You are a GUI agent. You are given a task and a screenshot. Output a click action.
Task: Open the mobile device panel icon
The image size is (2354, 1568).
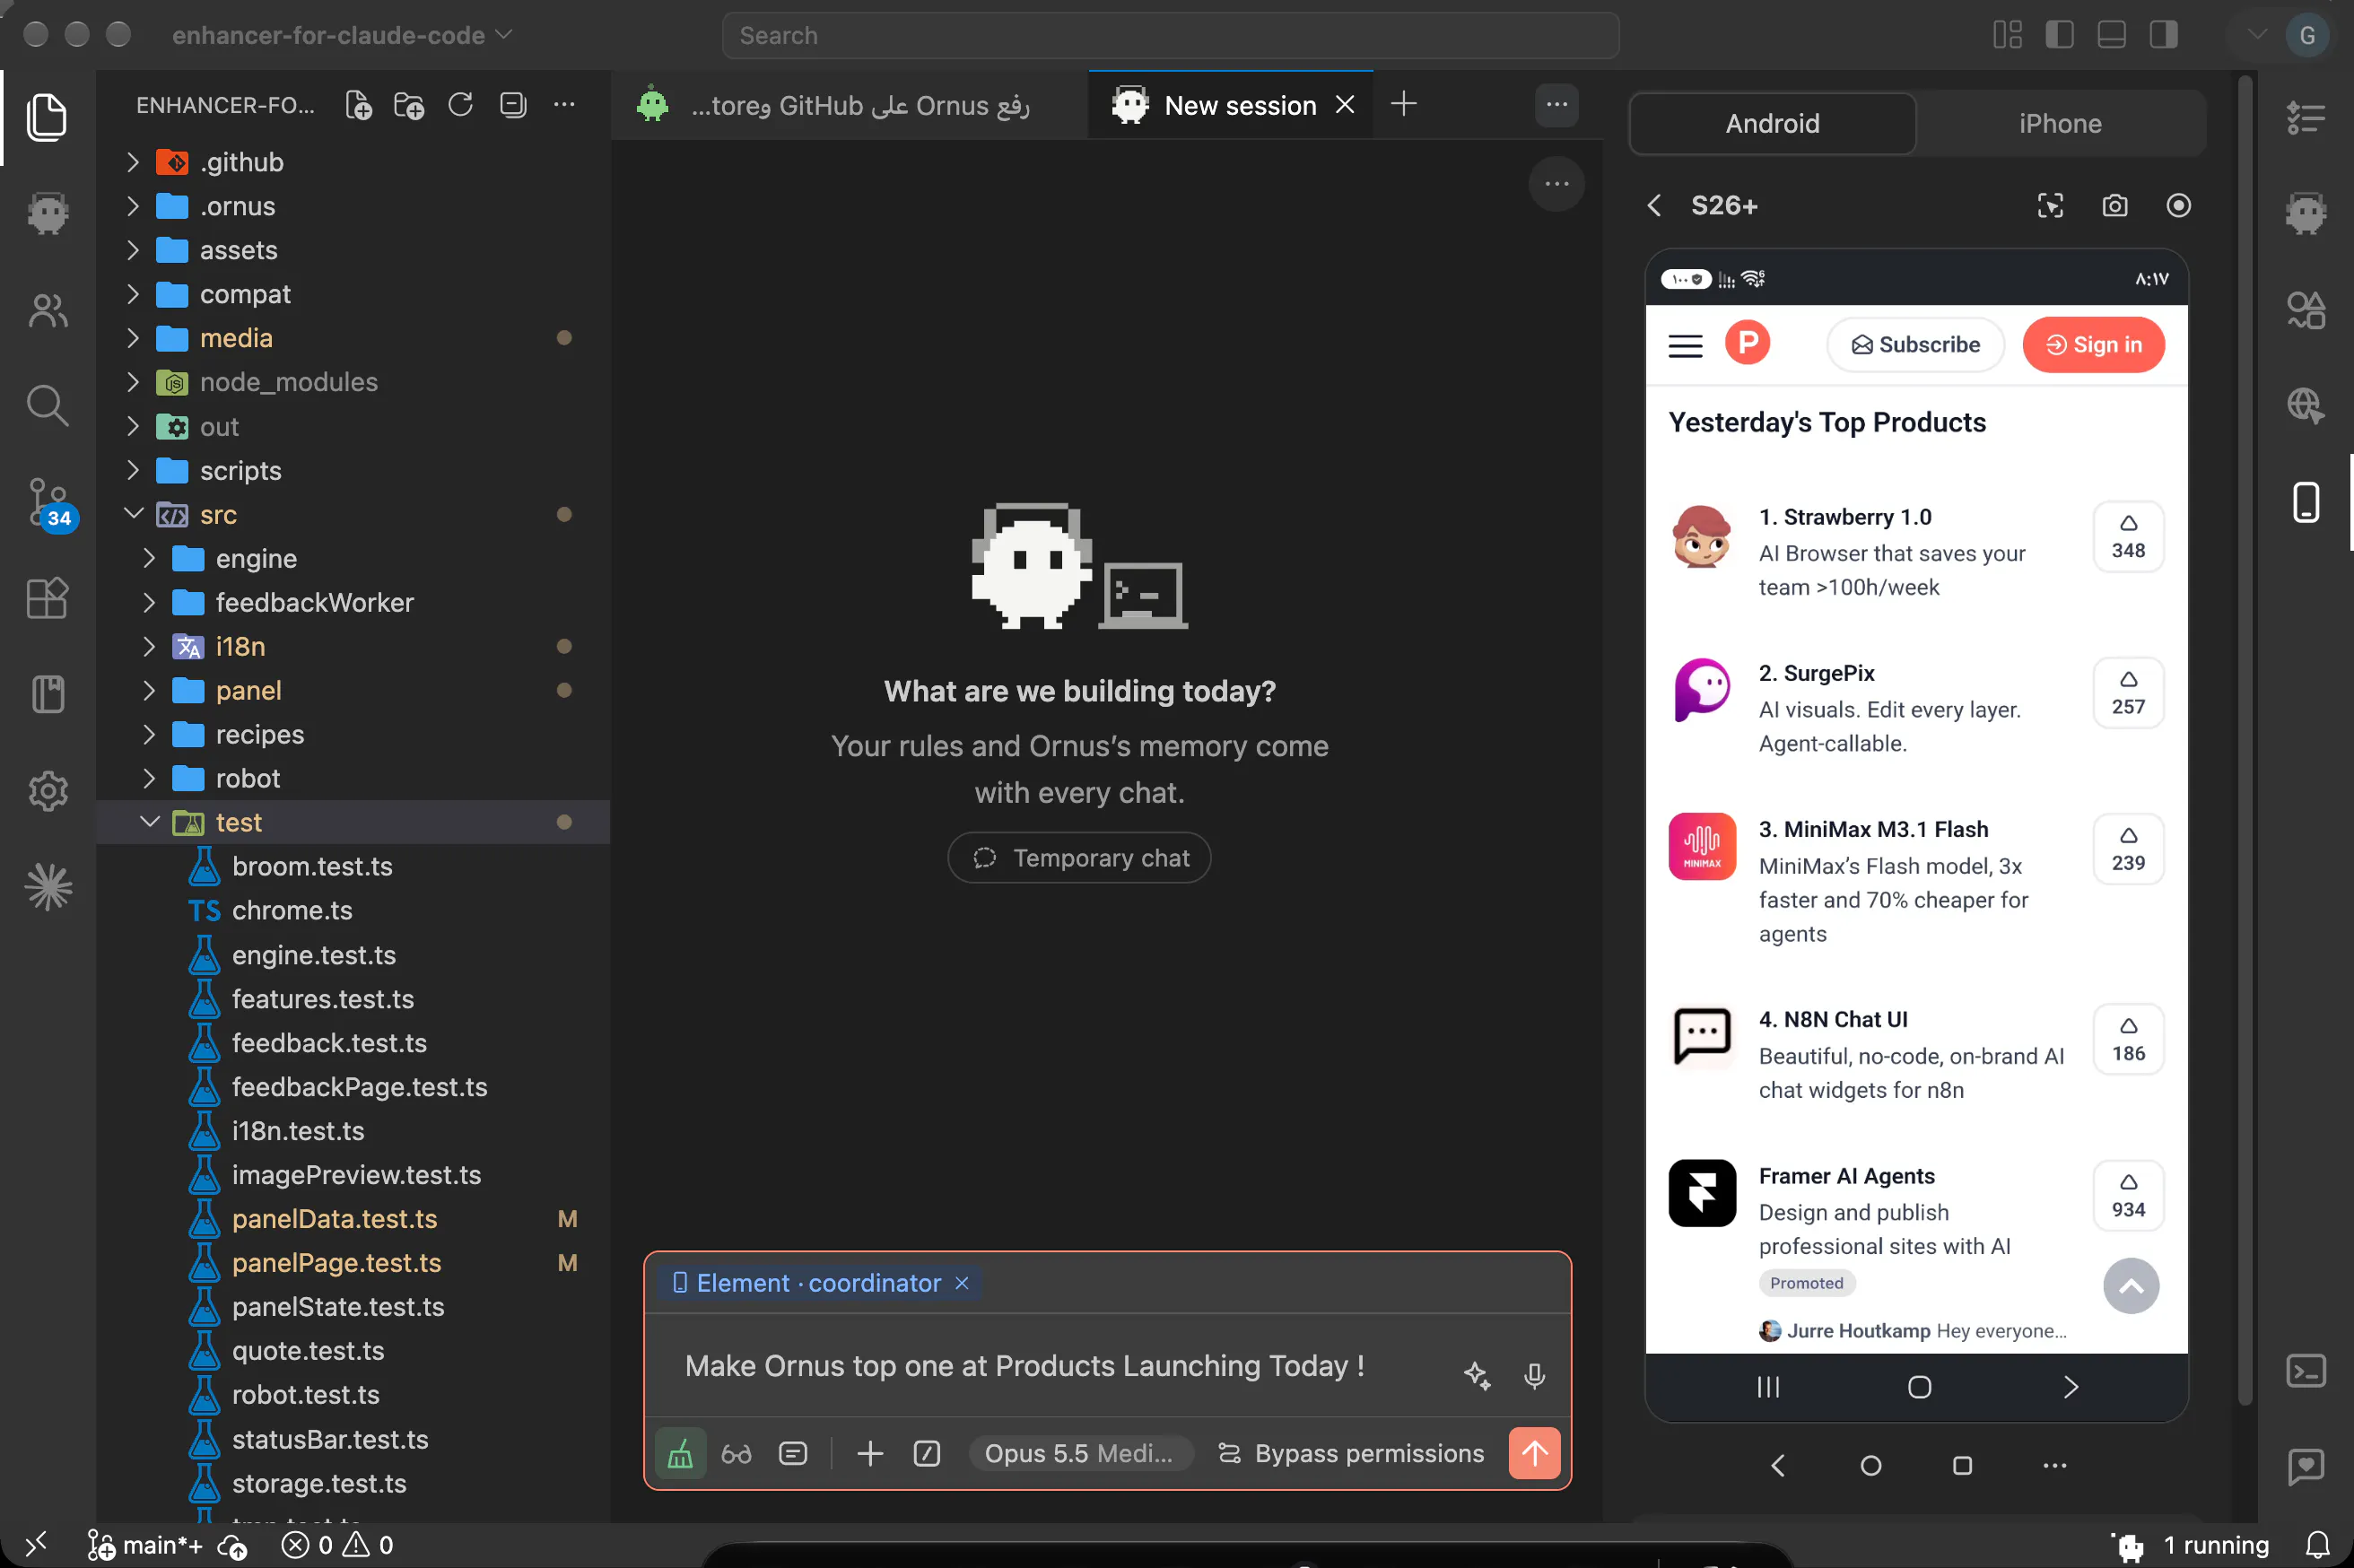[x=2305, y=503]
